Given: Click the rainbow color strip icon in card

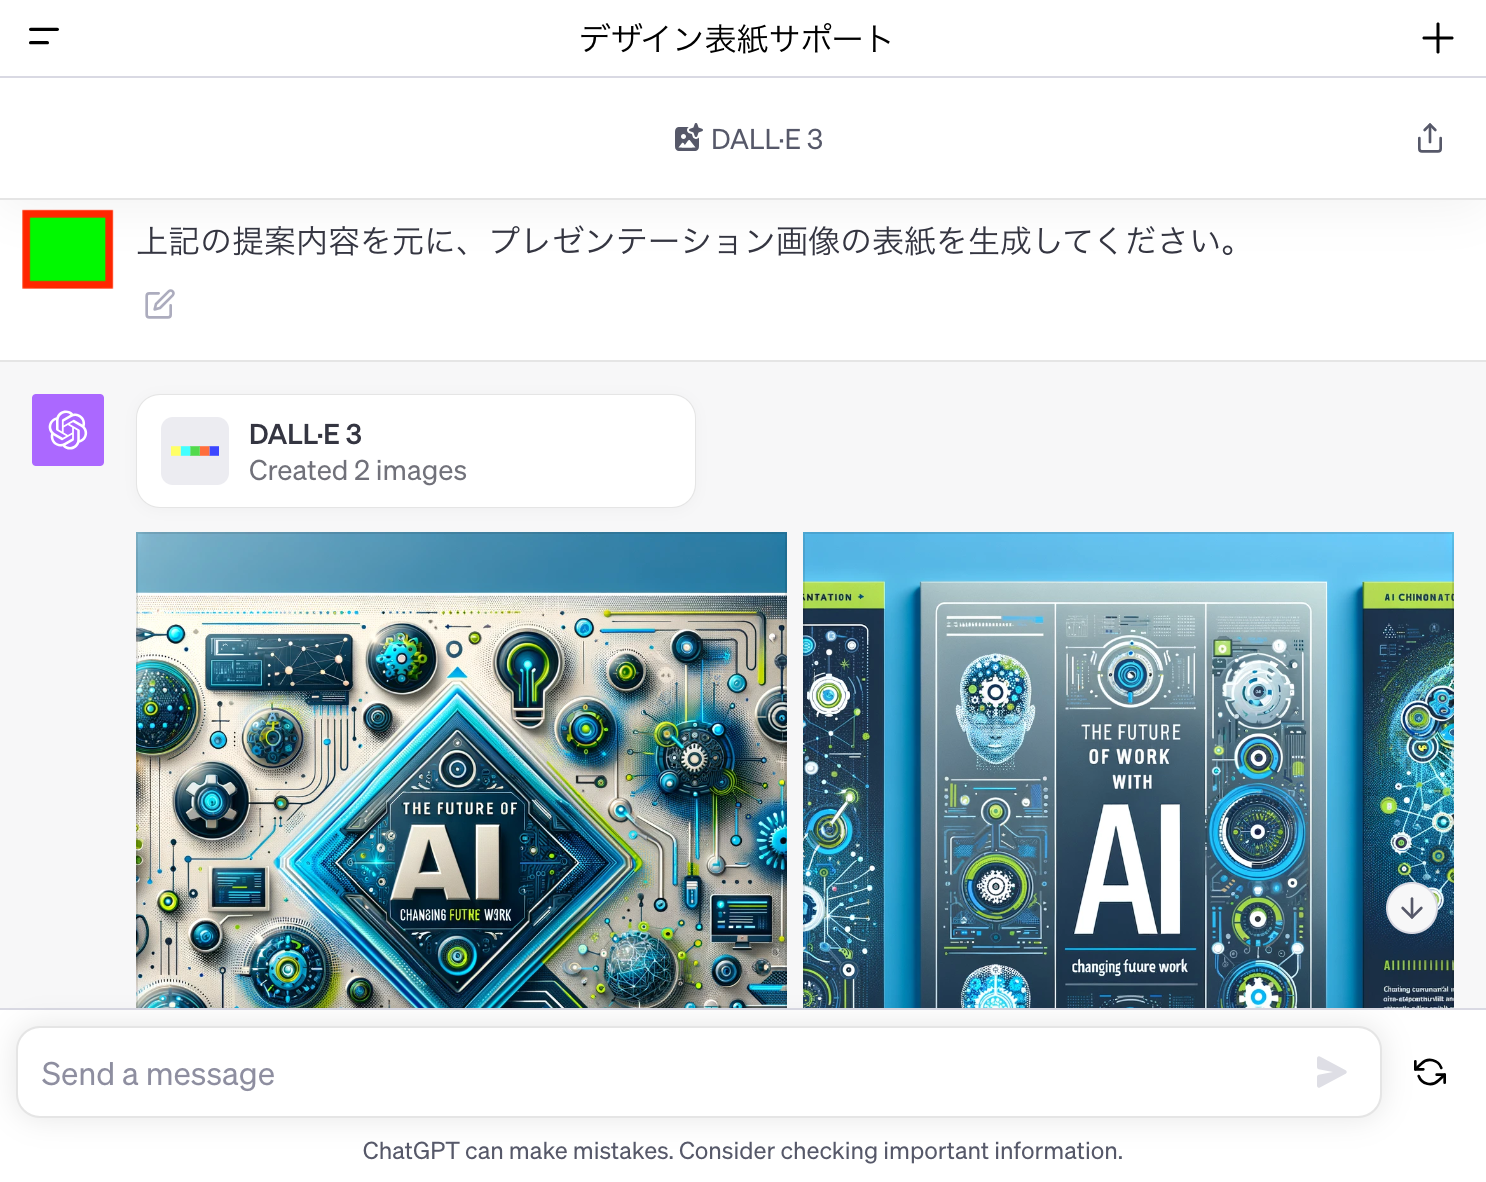Looking at the screenshot, I should (x=195, y=451).
